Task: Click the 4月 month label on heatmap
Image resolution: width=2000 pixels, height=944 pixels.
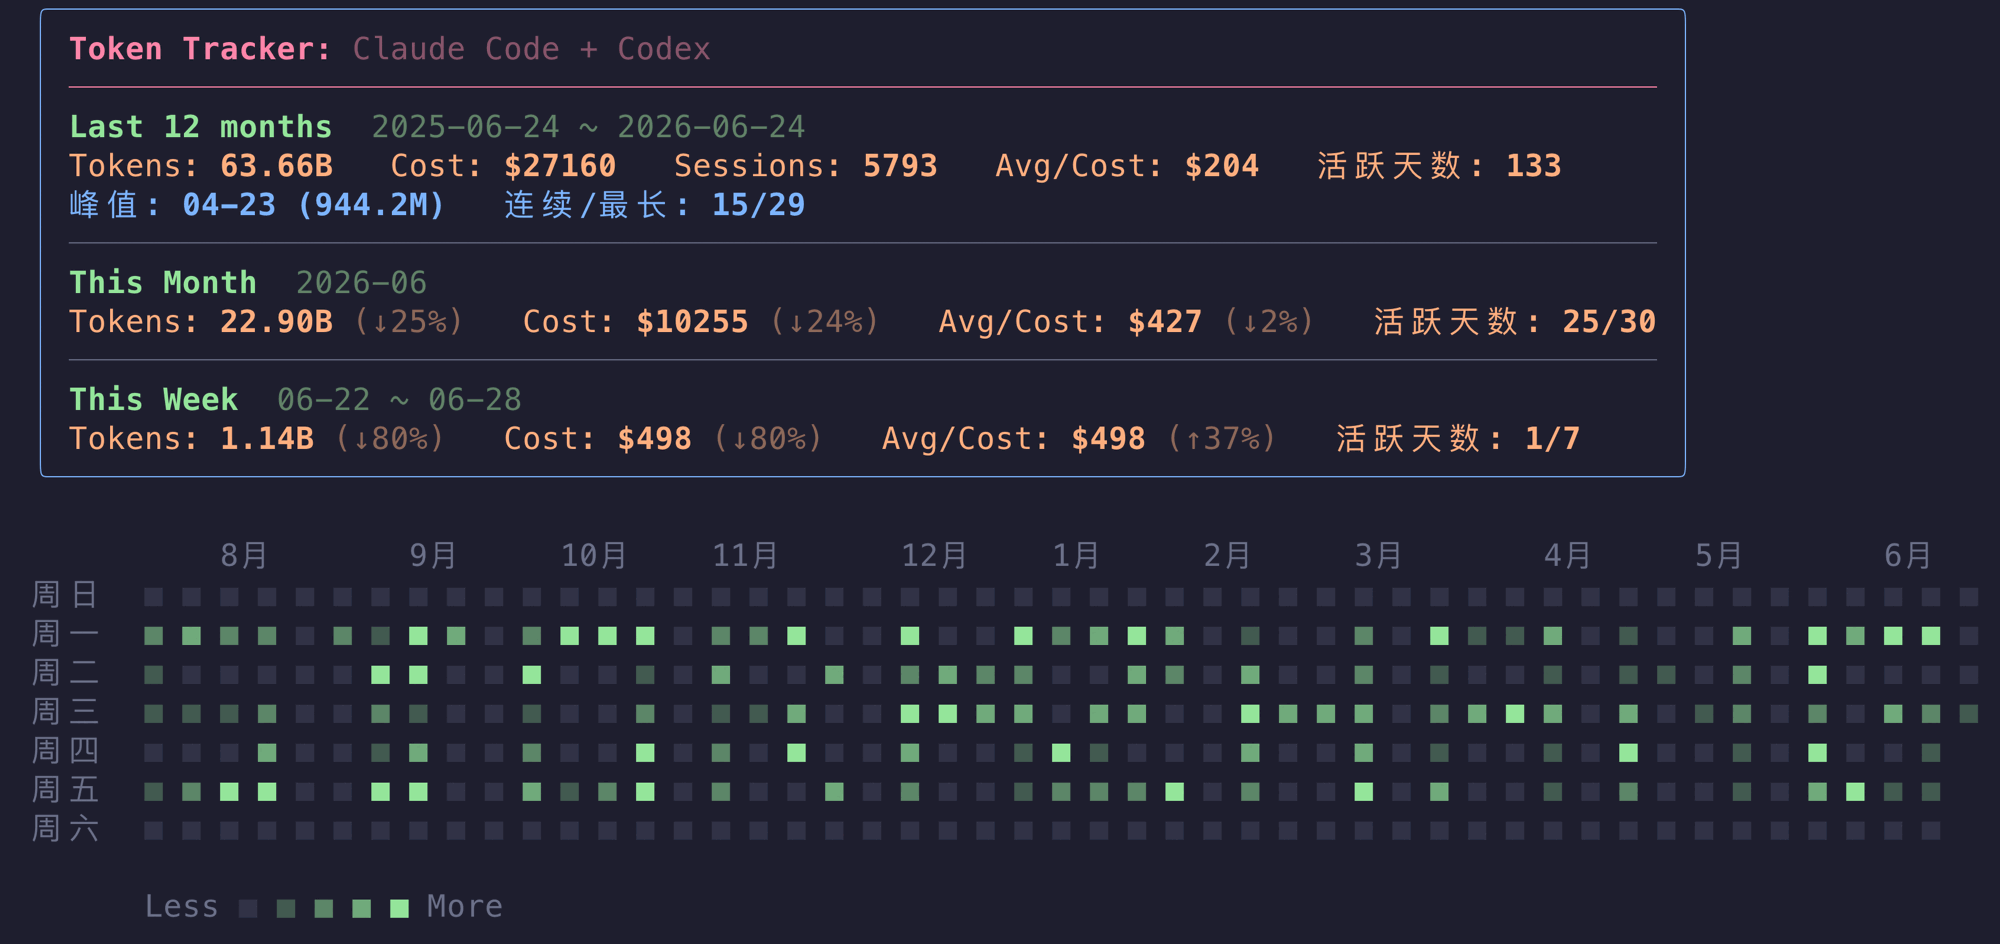Action: click(1567, 555)
